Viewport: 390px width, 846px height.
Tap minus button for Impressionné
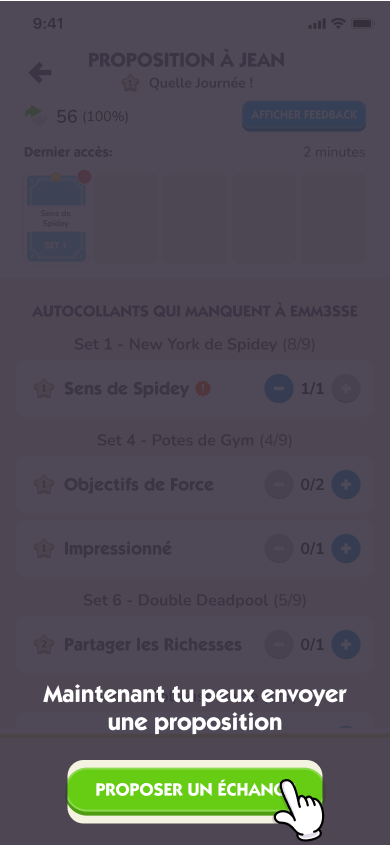(x=279, y=549)
